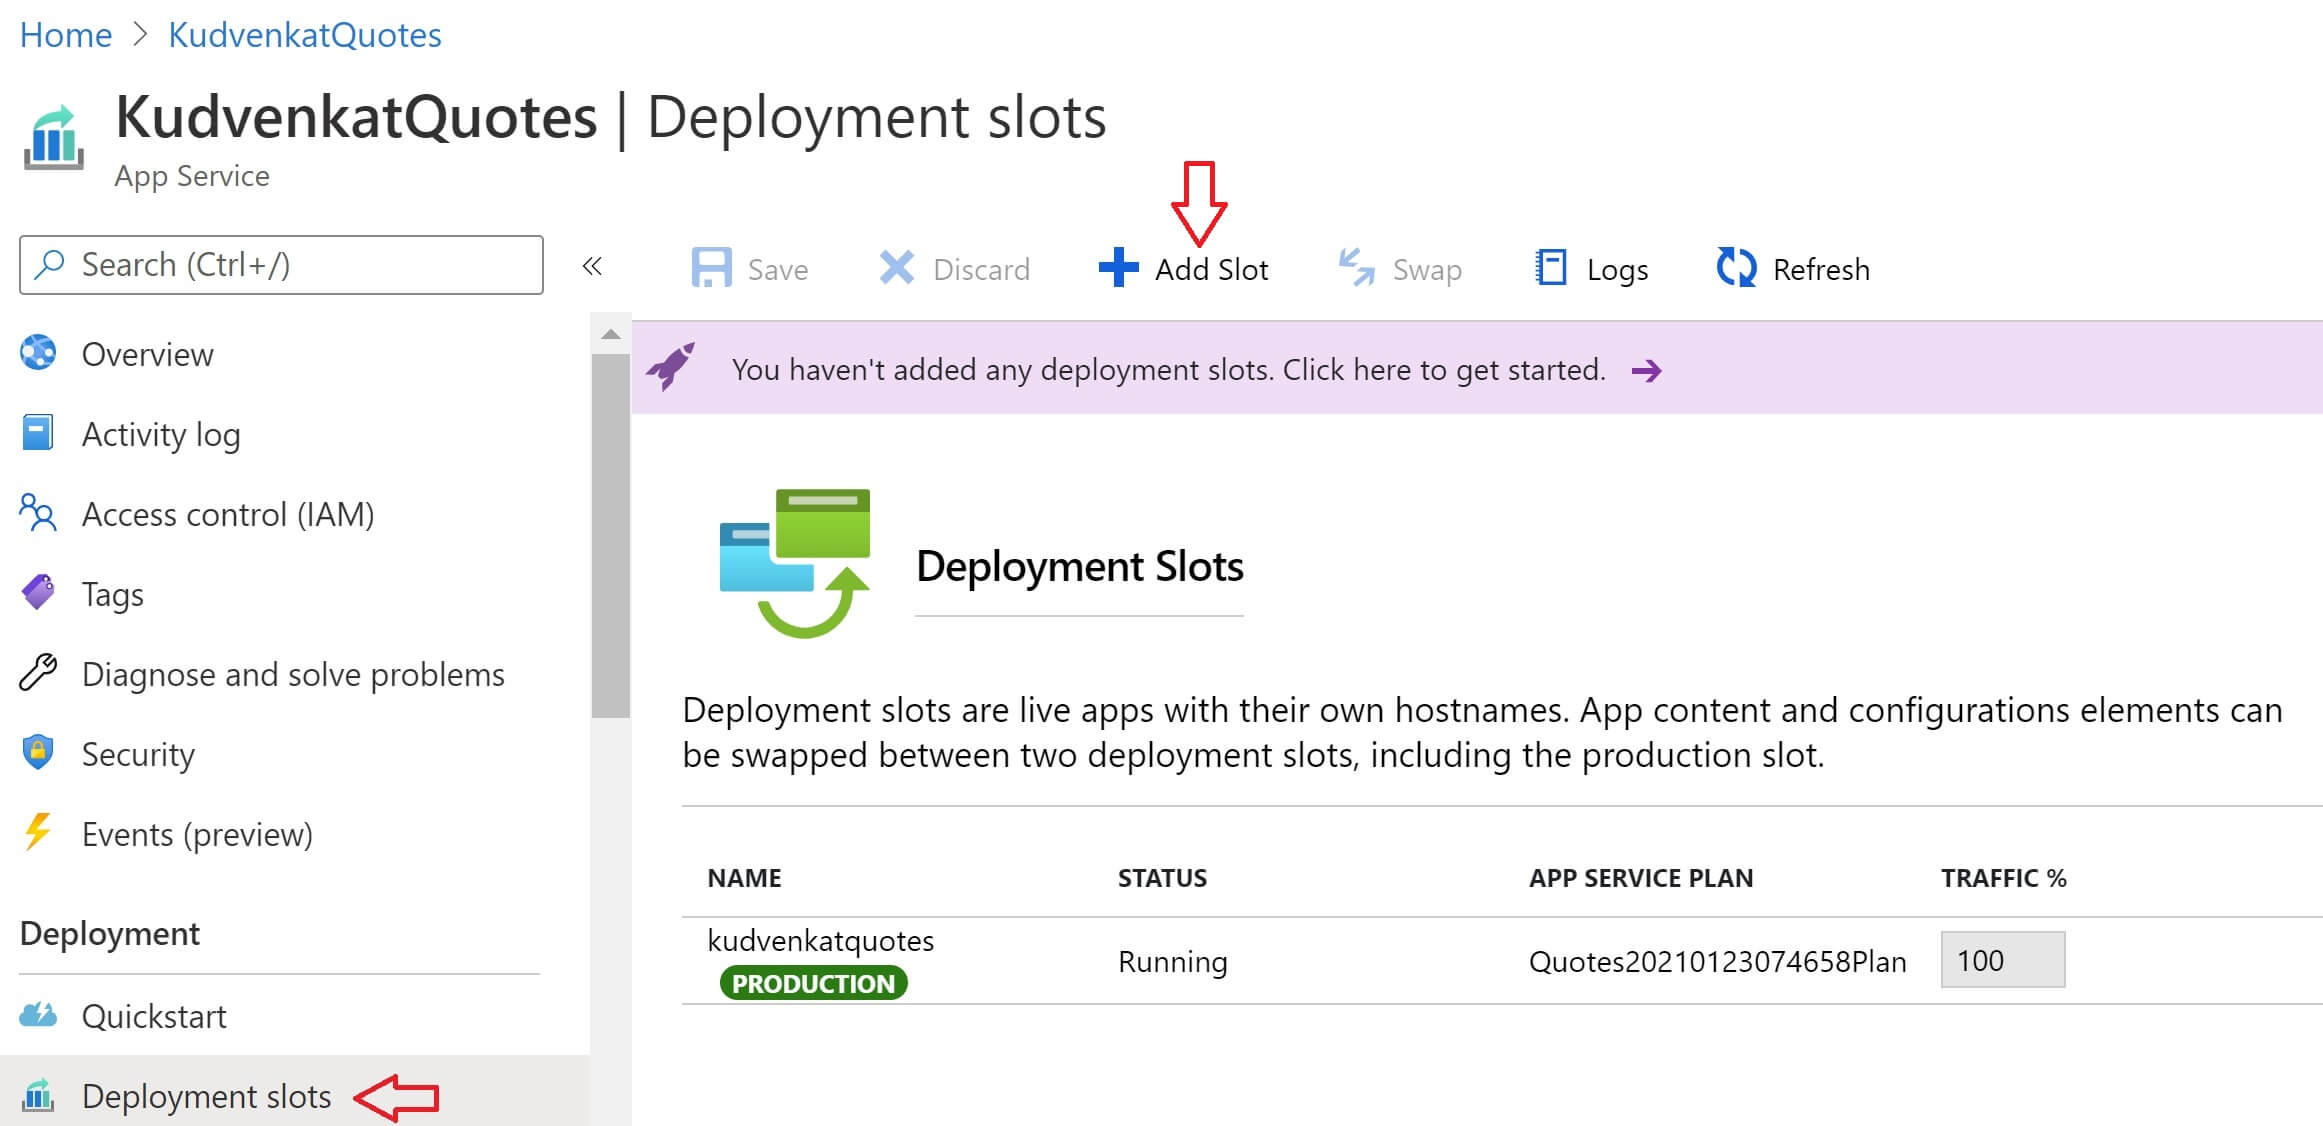Click the large Deployment Slots illustration icon
The image size is (2323, 1126).
coord(795,563)
